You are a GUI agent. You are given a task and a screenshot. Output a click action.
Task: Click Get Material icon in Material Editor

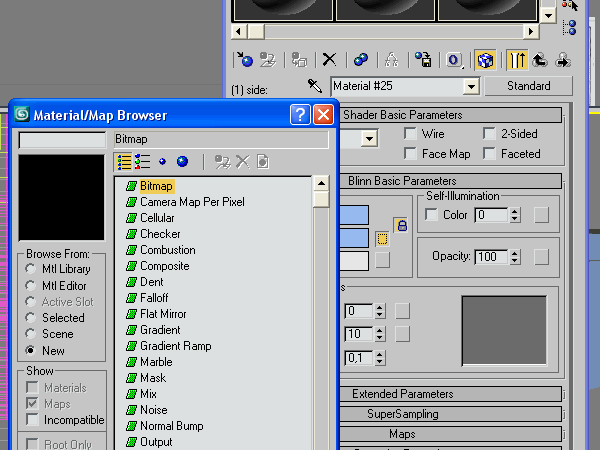click(245, 60)
